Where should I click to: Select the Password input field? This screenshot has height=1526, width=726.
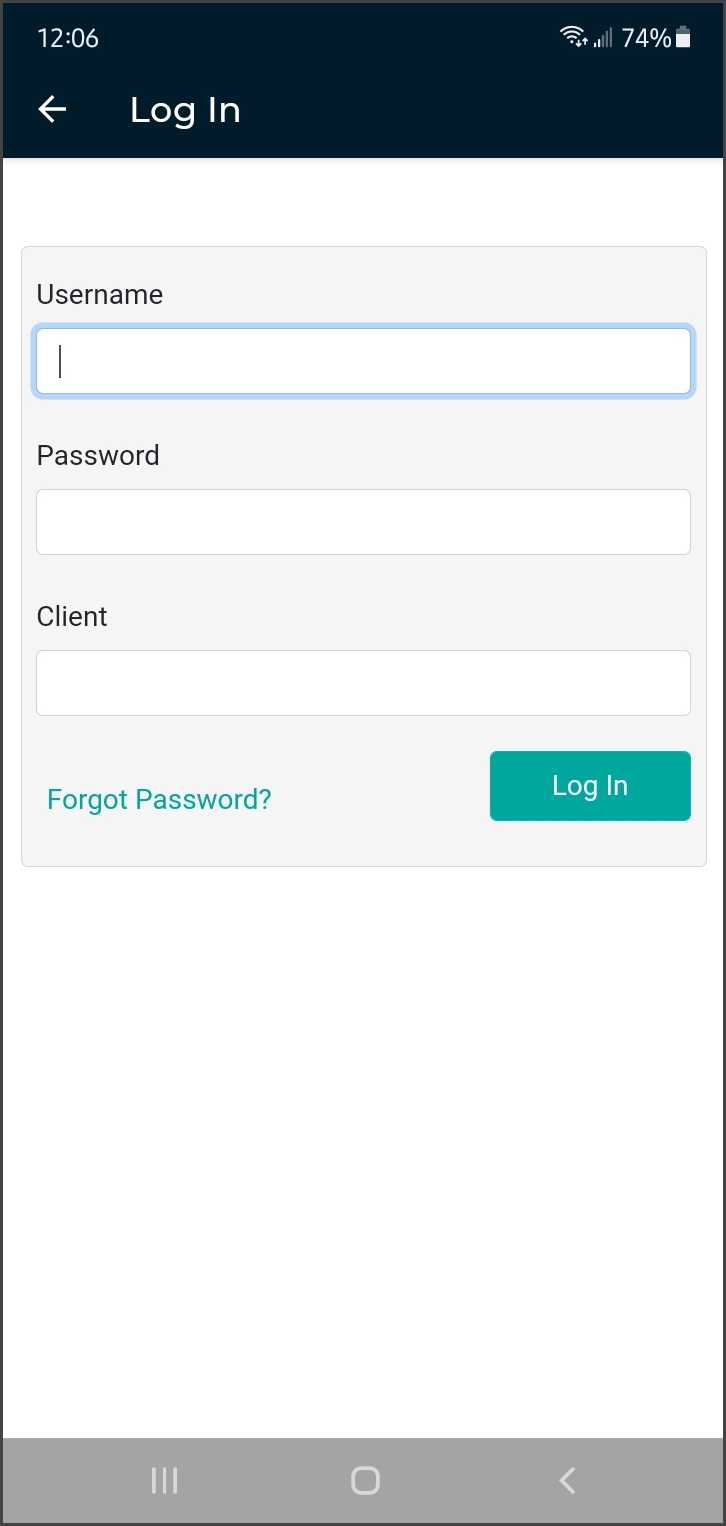tap(363, 522)
